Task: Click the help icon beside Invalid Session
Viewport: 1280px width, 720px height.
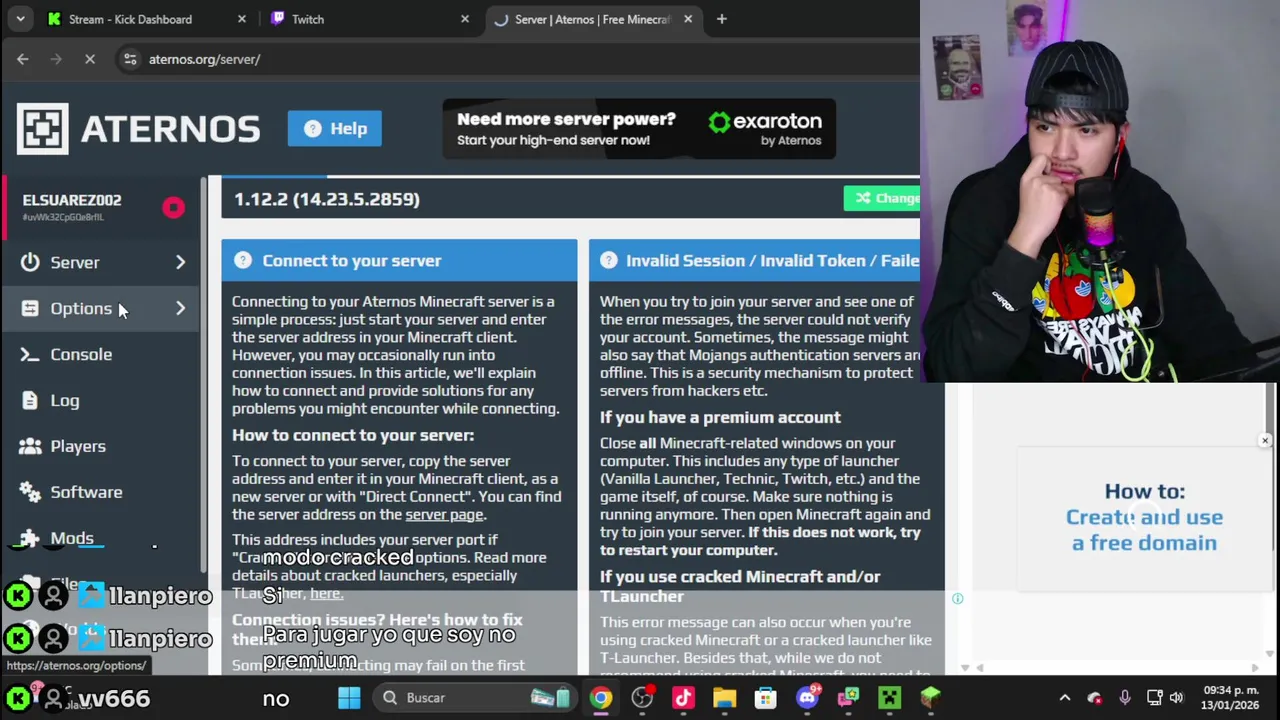Action: click(x=608, y=260)
